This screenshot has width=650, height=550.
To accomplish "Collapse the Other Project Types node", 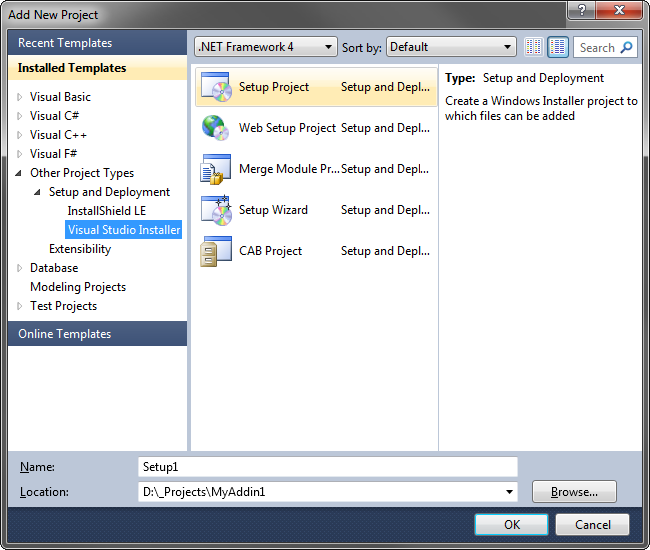I will click(x=19, y=173).
